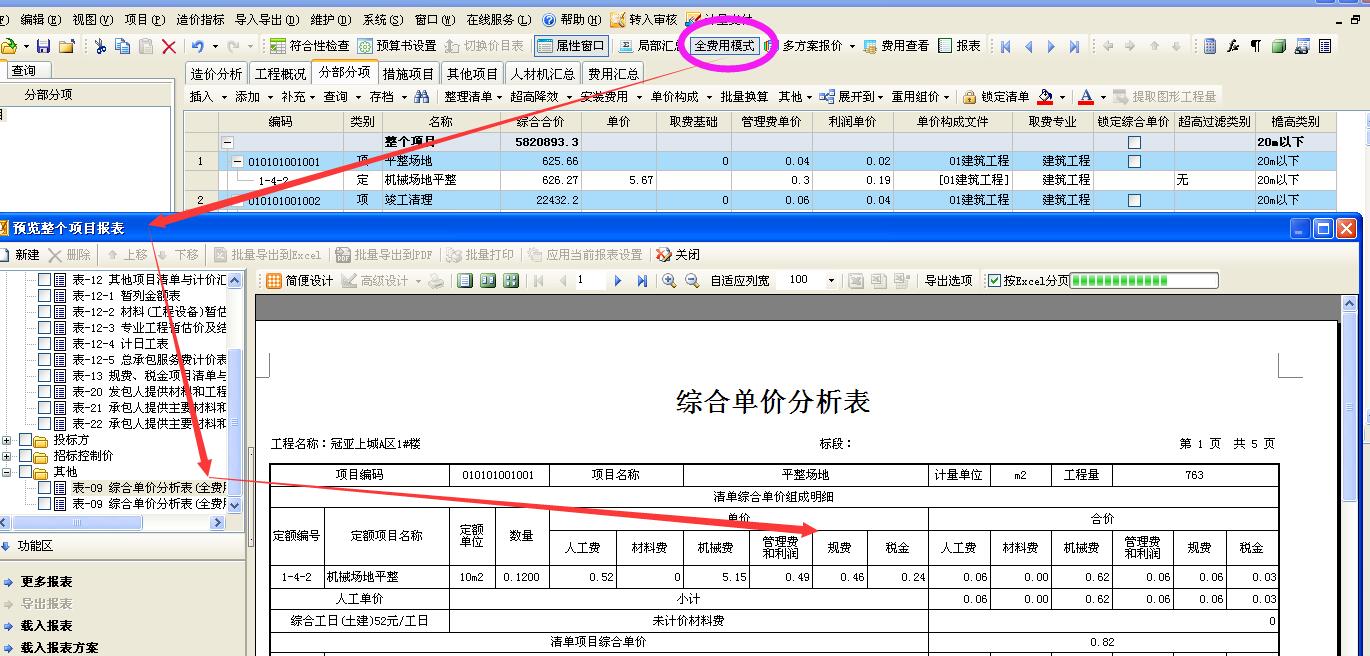Collapse item 010101001001 in the grid
The image size is (1370, 656).
click(238, 161)
